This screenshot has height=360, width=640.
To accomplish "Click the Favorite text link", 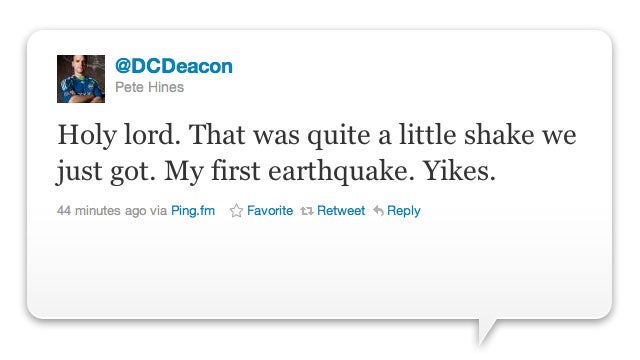I will coord(270,211).
